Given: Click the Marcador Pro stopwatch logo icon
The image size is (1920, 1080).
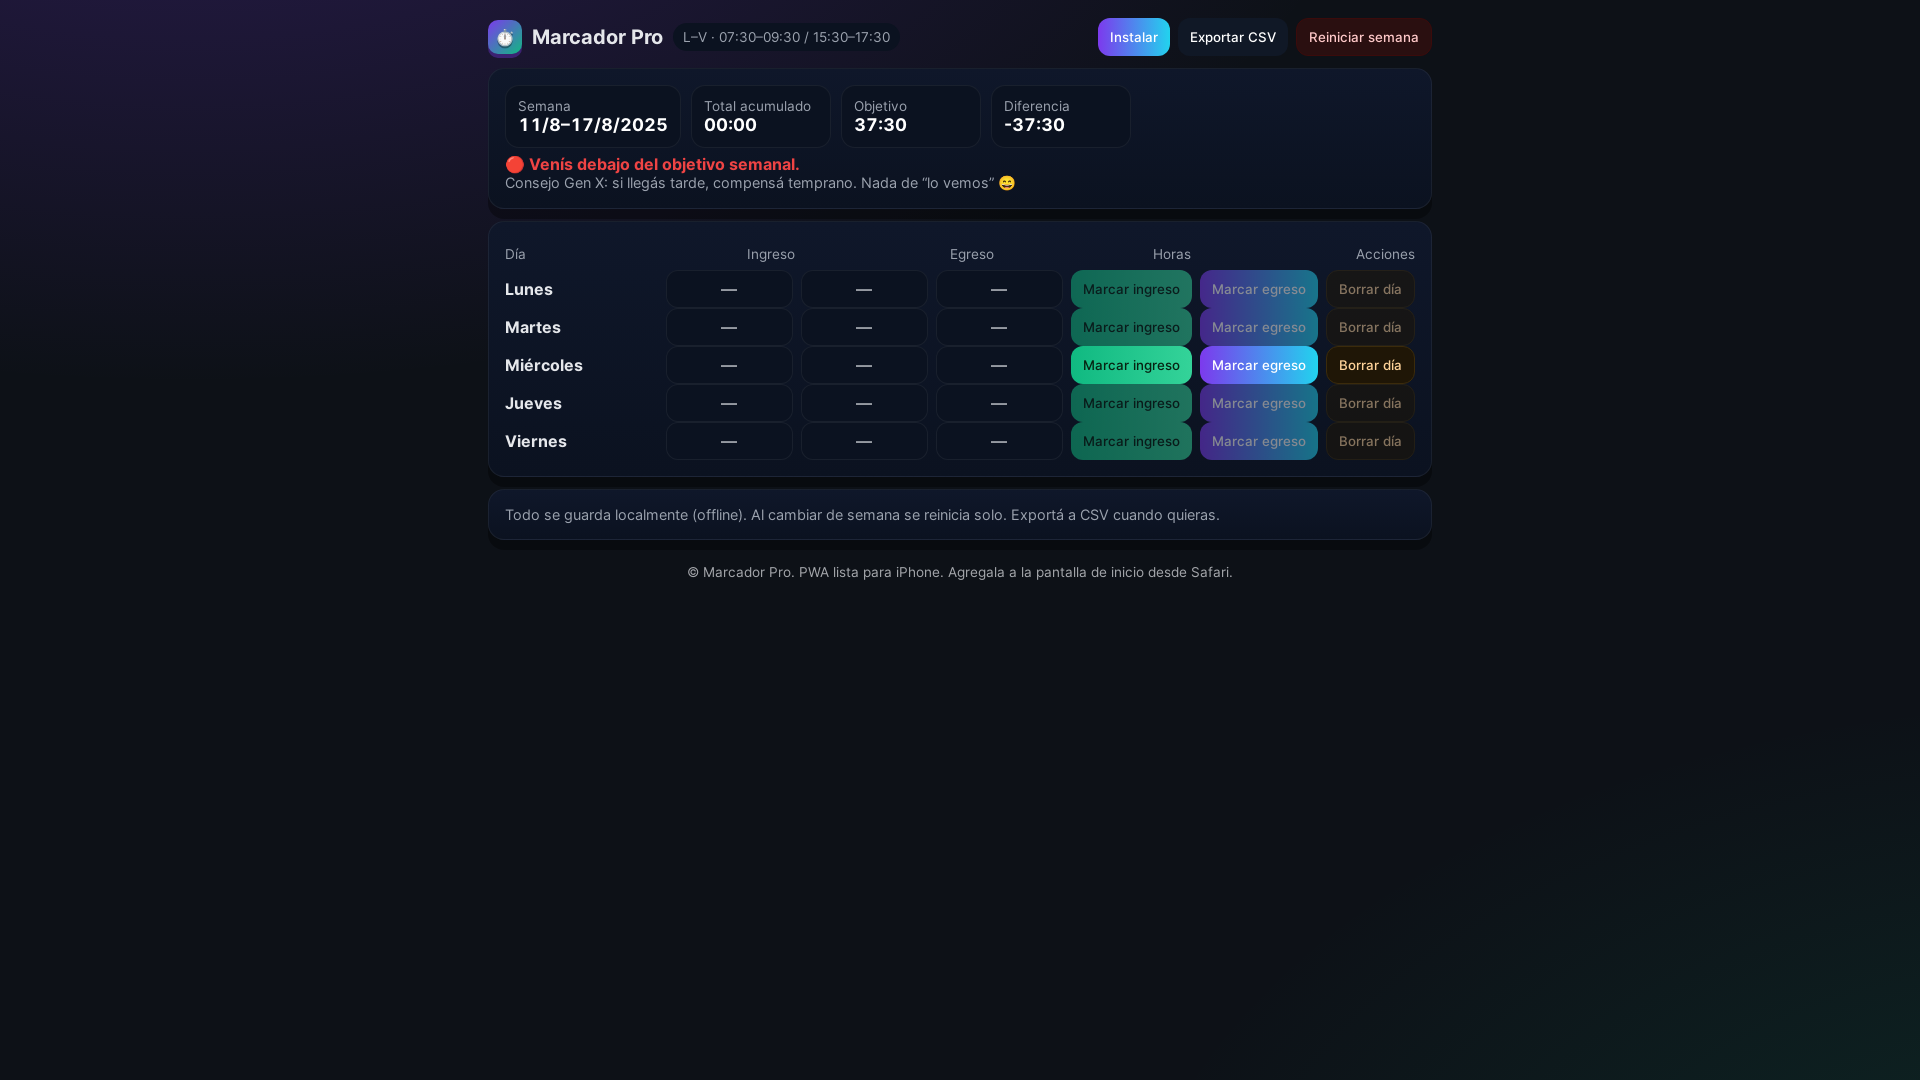Looking at the screenshot, I should (505, 38).
